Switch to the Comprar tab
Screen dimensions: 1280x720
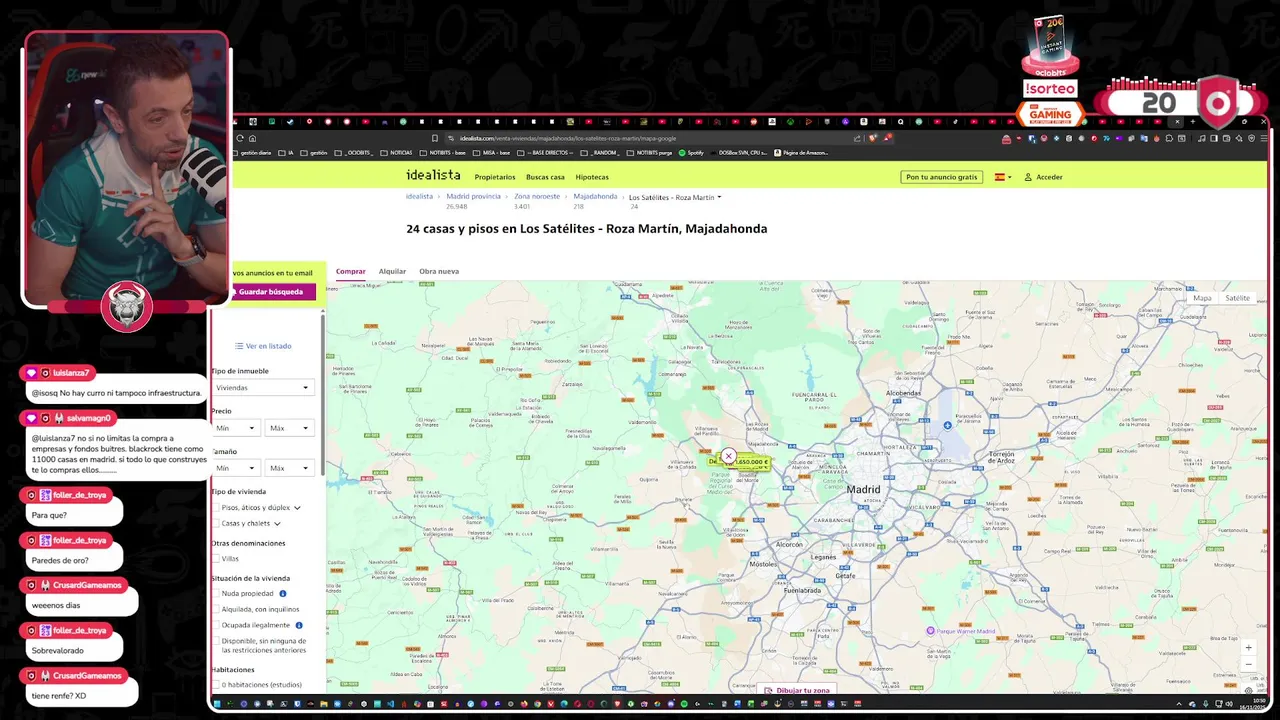tap(350, 271)
